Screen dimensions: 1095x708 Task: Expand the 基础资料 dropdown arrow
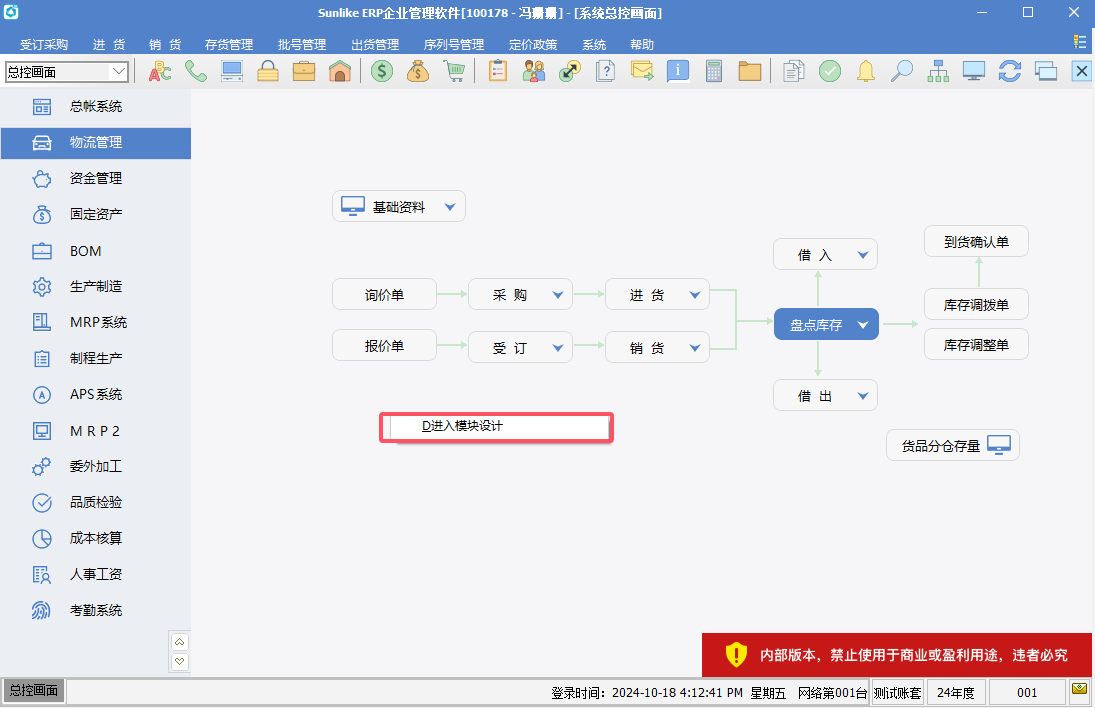click(450, 207)
